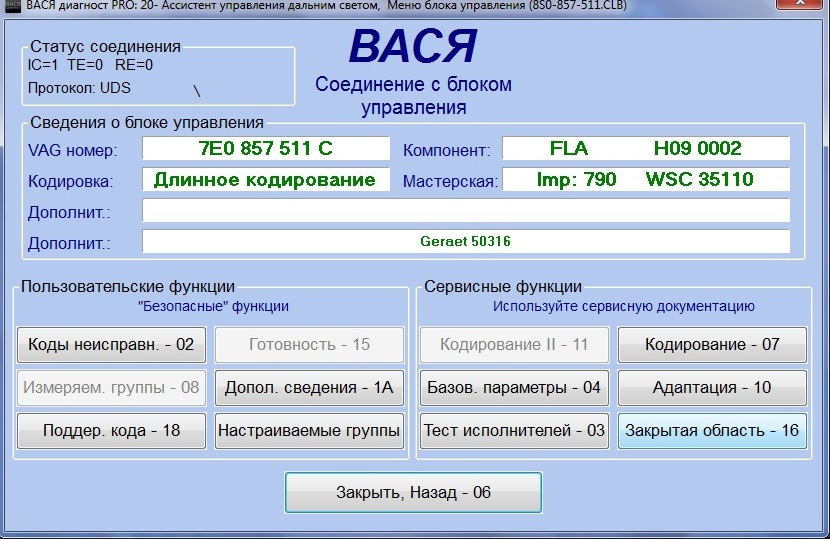Open Адаптация - 10
The width and height of the screenshot is (830, 539).
(712, 388)
